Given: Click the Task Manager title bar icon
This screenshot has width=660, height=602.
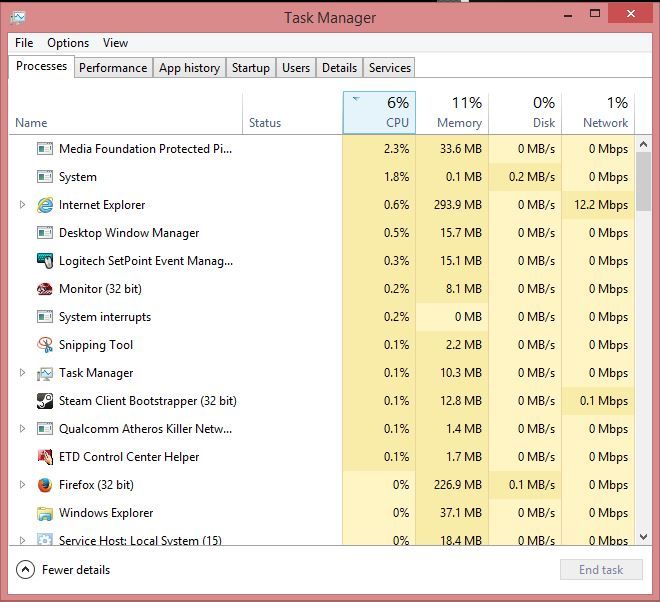Looking at the screenshot, I should [x=18, y=18].
